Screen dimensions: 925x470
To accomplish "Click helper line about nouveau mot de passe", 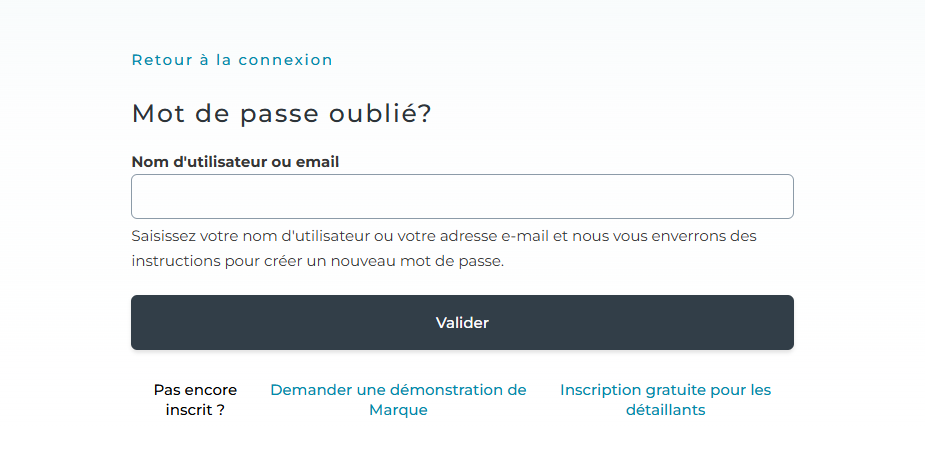I will tap(318, 262).
